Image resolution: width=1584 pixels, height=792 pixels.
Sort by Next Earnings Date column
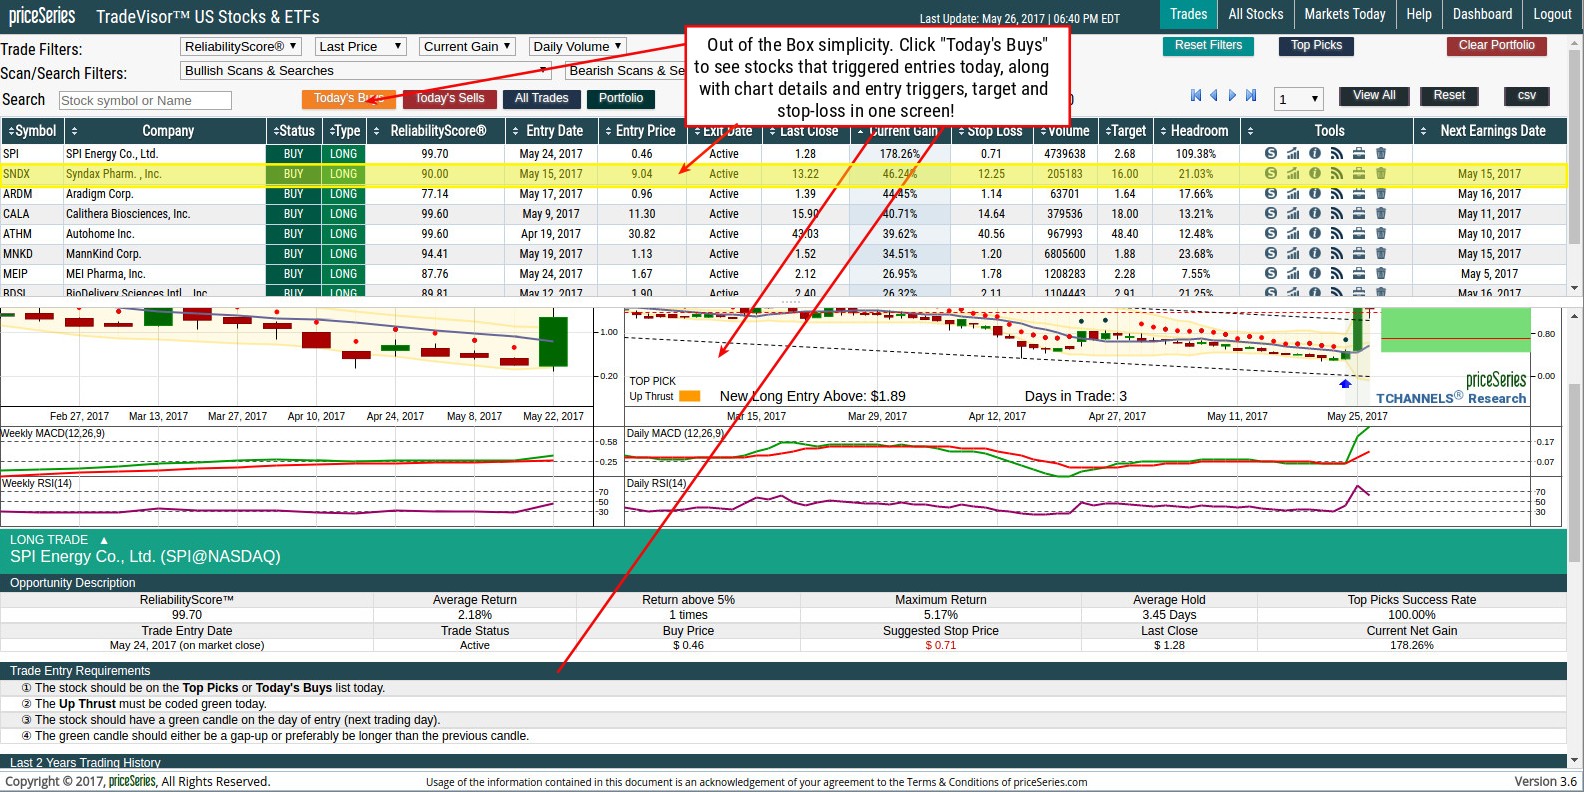coord(1490,131)
